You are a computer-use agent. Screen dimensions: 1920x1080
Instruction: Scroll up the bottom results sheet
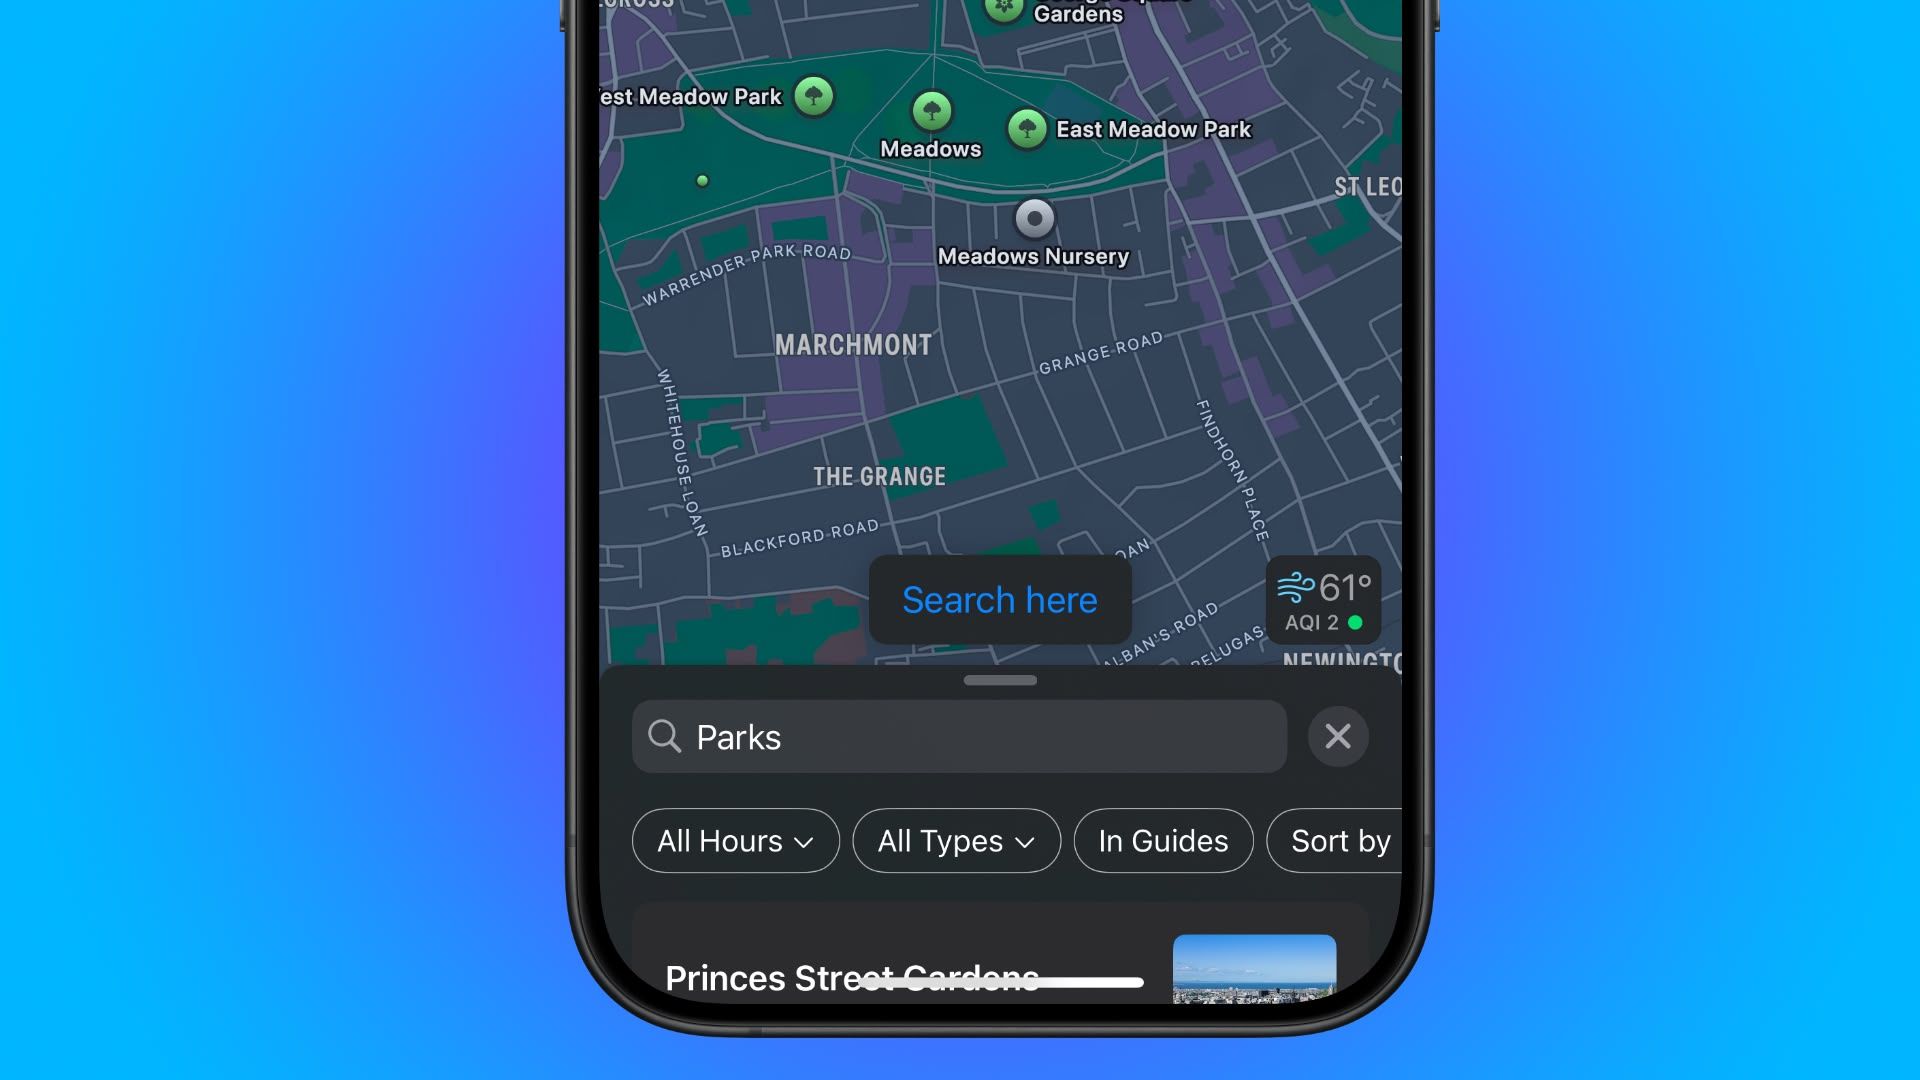[x=1000, y=679]
